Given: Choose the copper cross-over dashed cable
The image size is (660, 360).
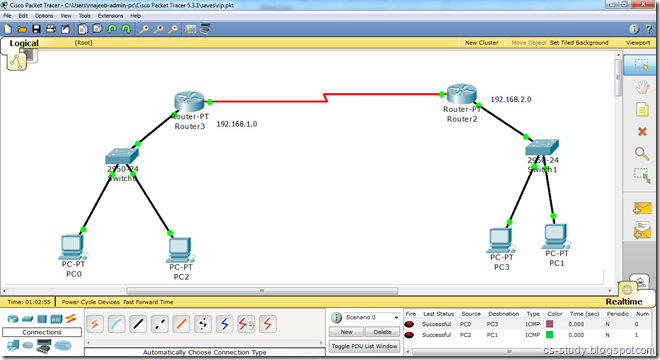Looking at the screenshot, I should [x=160, y=324].
